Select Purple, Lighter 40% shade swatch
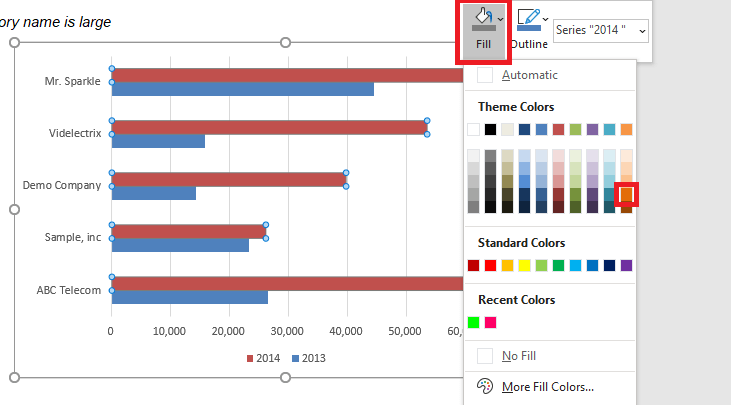This screenshot has height=405, width=731. [593, 181]
